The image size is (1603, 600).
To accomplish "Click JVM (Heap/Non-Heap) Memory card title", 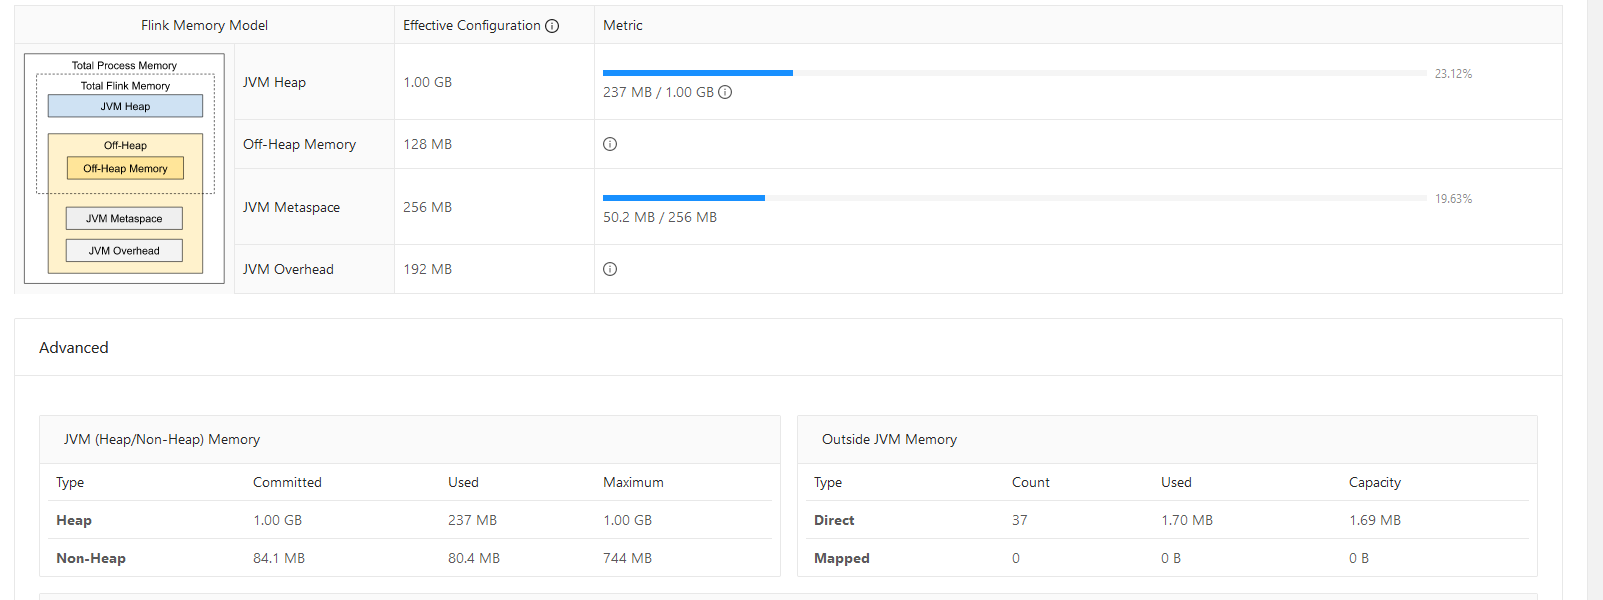I will click(162, 439).
